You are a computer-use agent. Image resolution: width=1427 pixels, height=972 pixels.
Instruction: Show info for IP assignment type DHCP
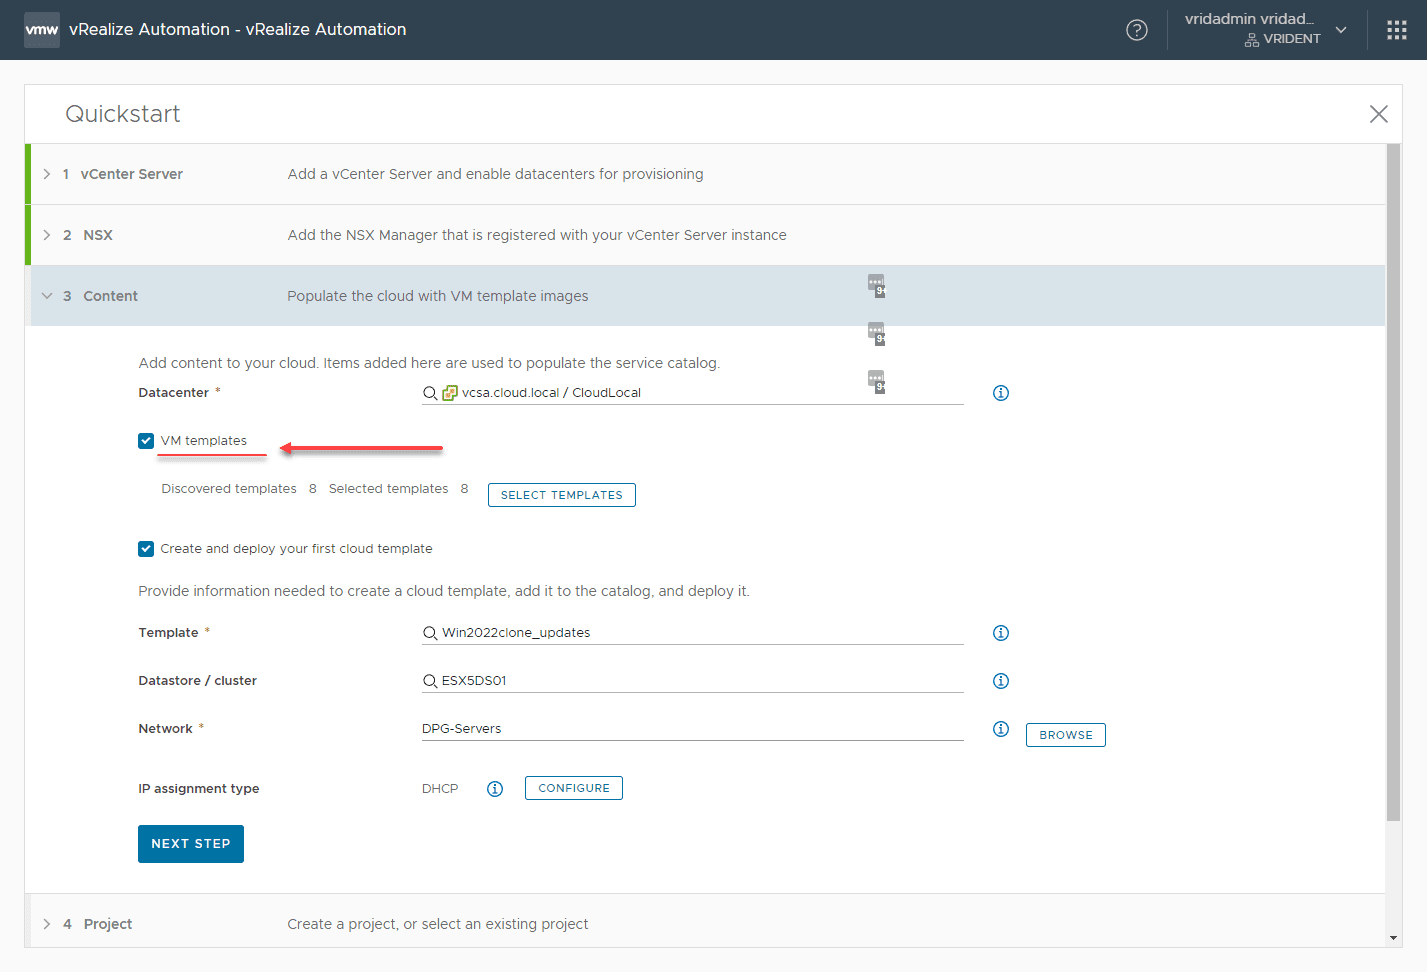(495, 789)
